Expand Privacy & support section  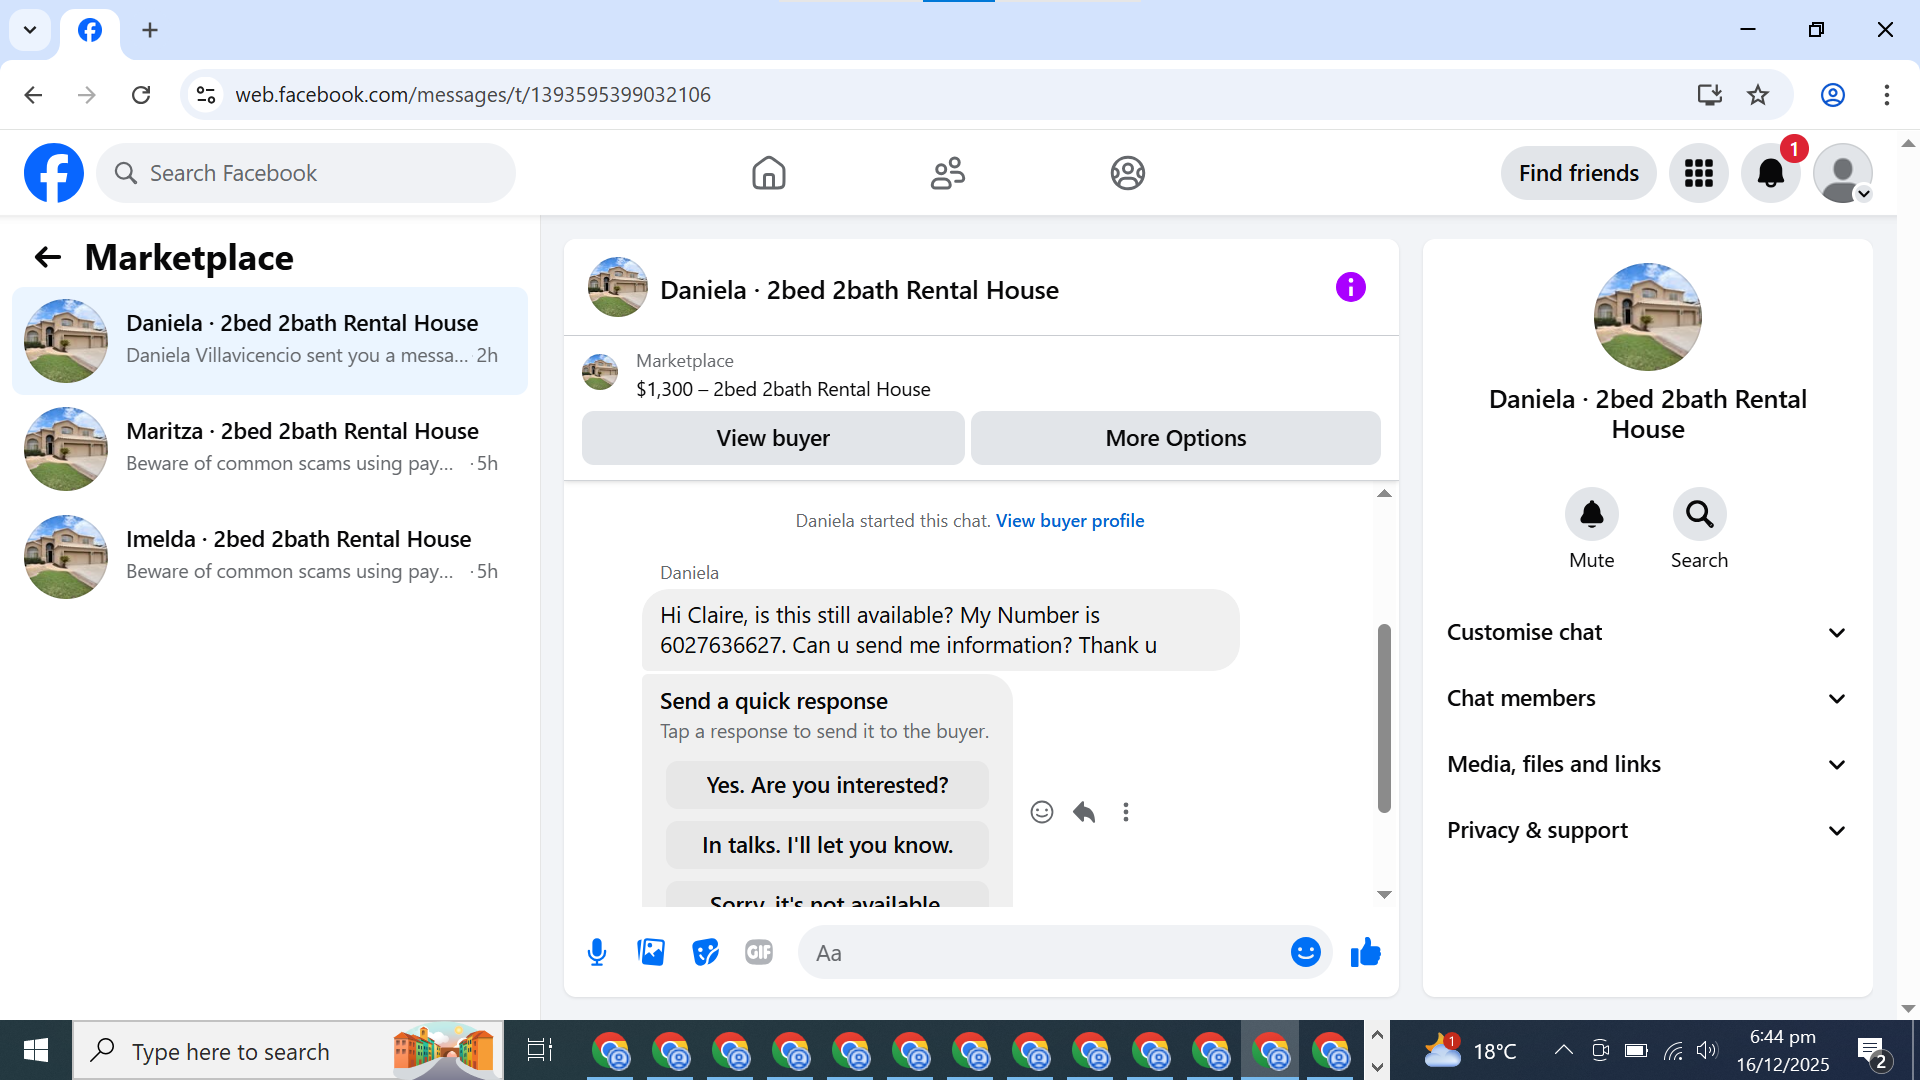pyautogui.click(x=1647, y=831)
